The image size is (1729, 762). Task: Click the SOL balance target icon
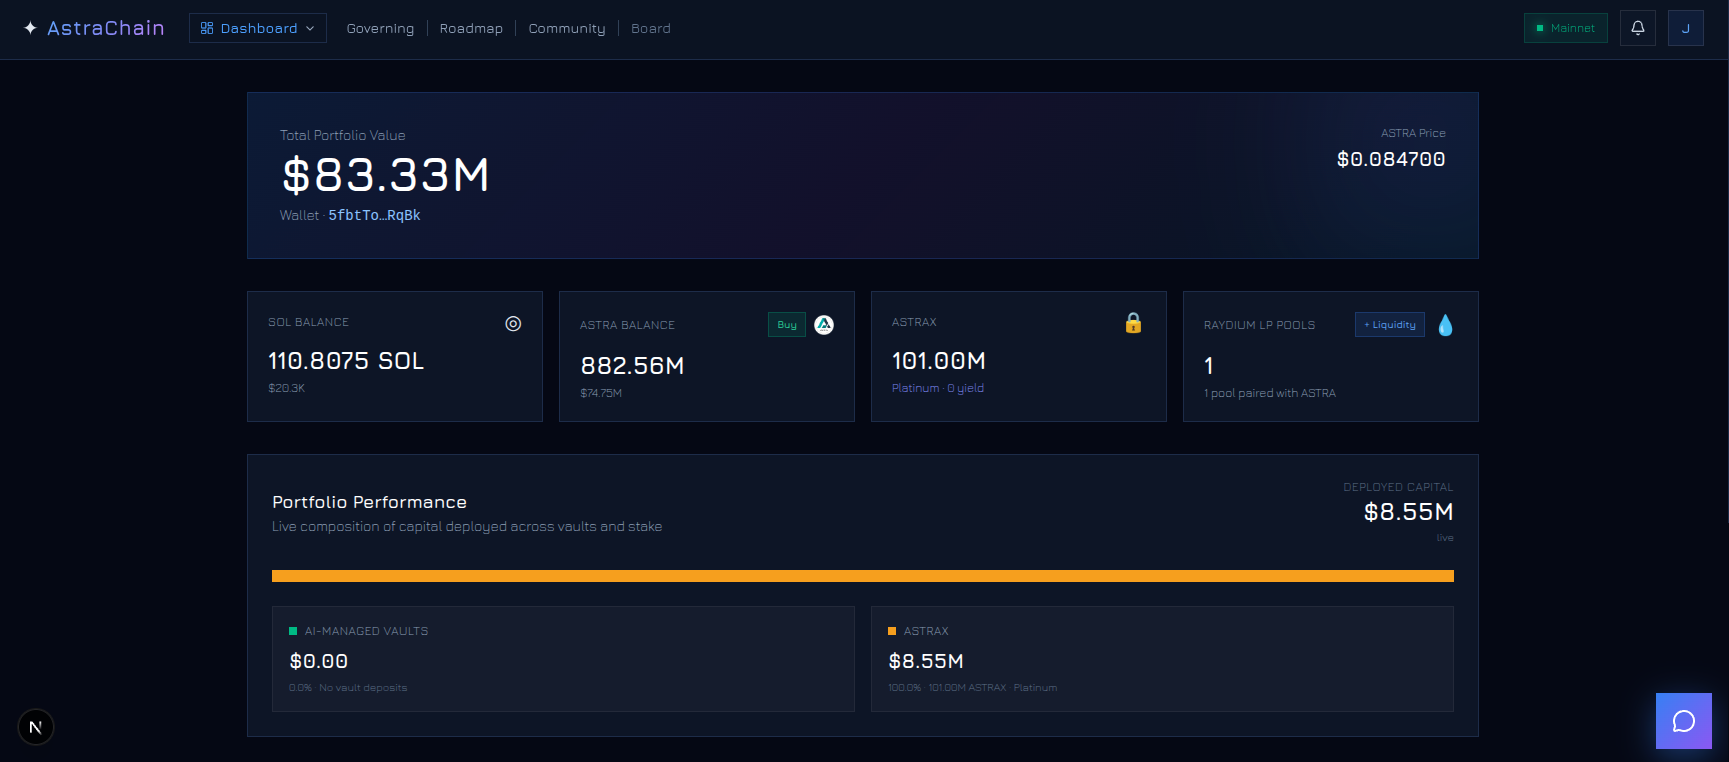(513, 323)
